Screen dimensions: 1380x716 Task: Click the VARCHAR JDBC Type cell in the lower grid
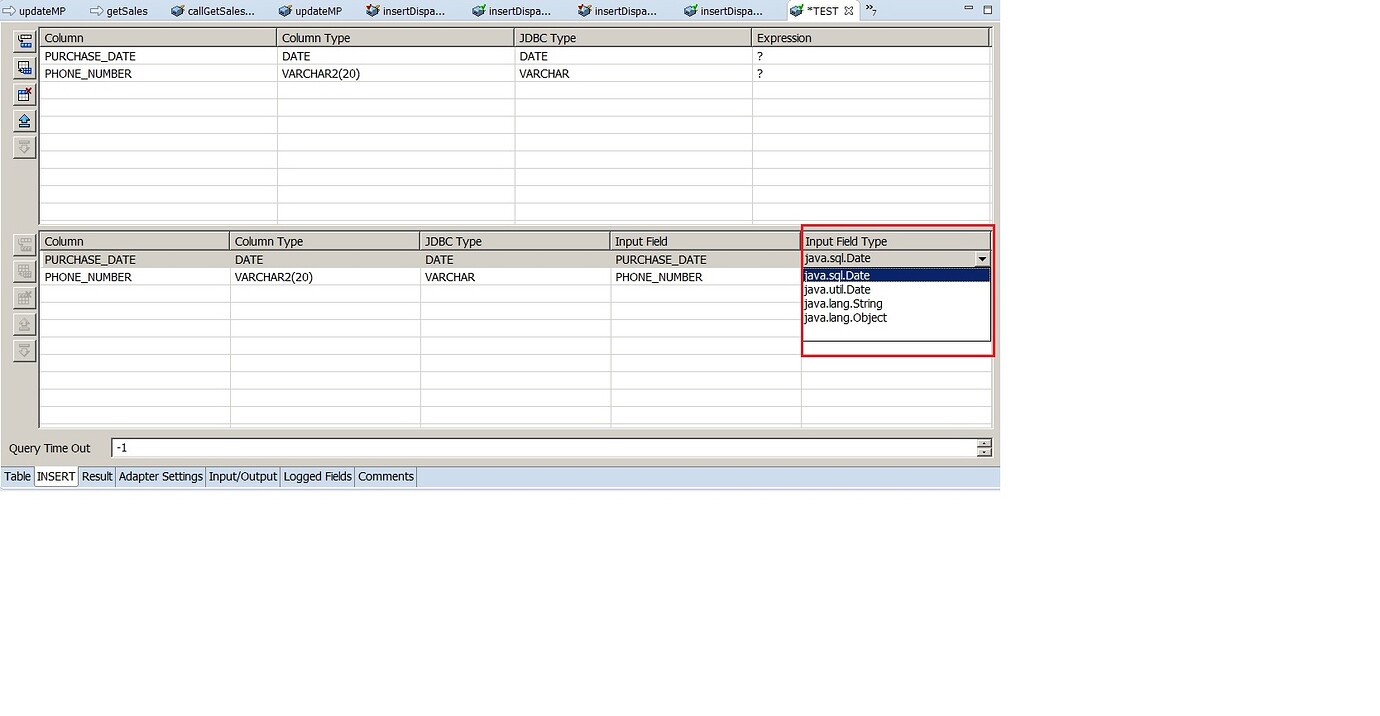click(x=515, y=277)
